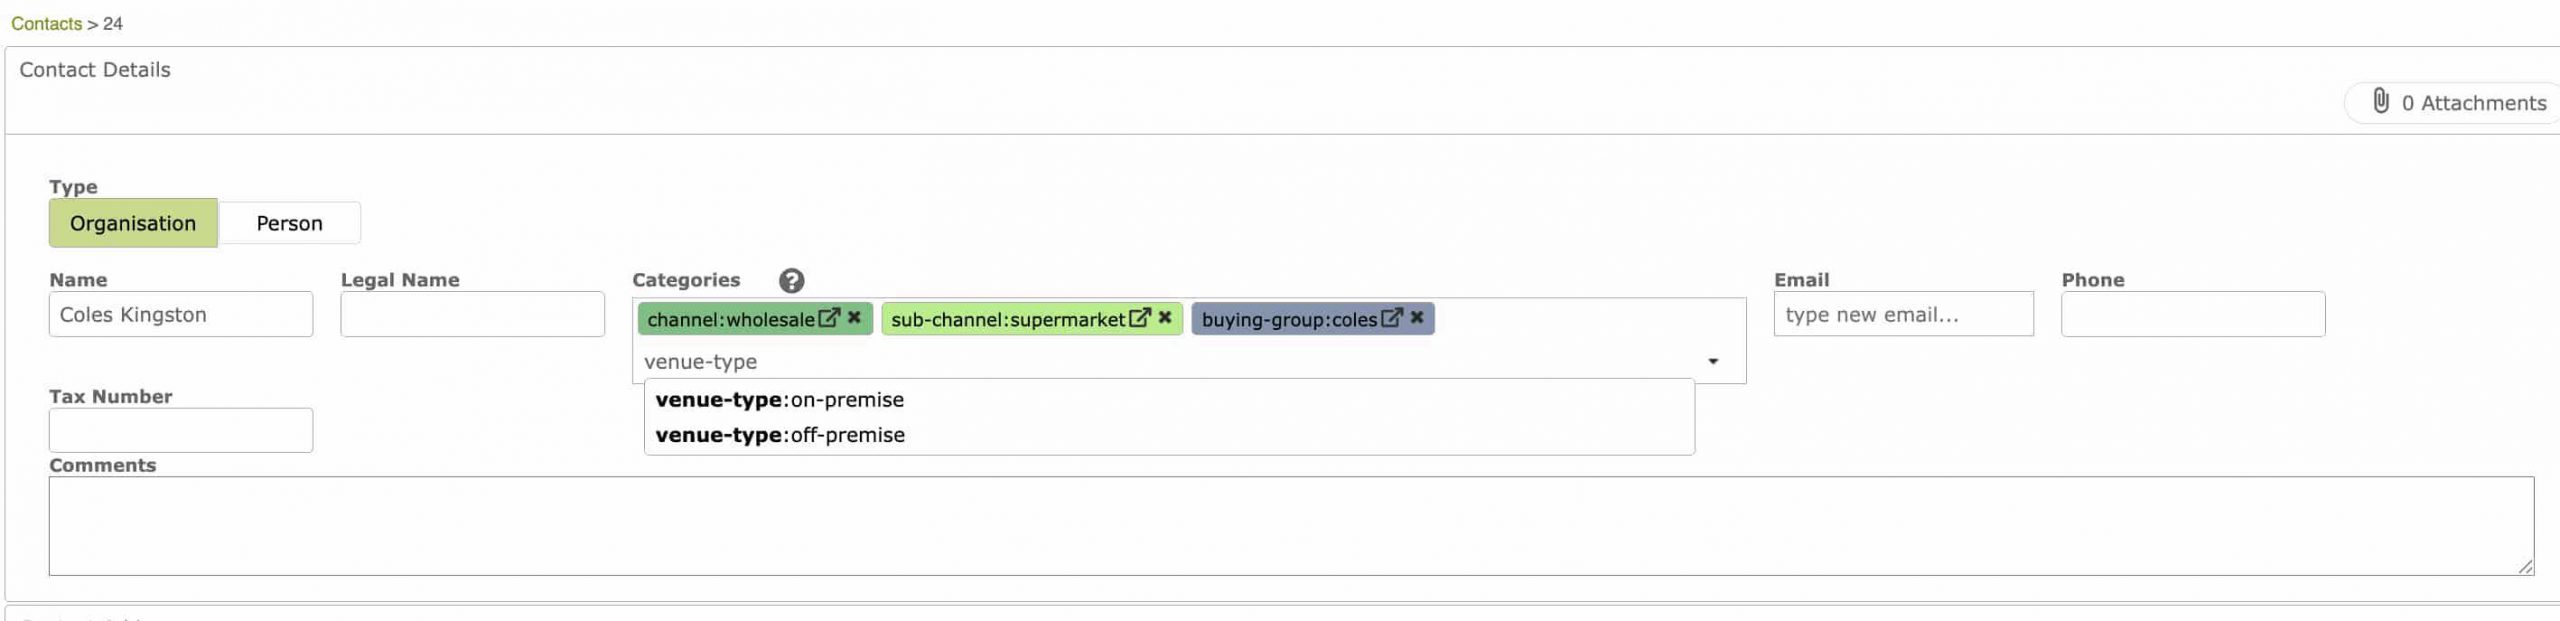Select the Organisation contact type
This screenshot has height=621, width=2560.
133,223
